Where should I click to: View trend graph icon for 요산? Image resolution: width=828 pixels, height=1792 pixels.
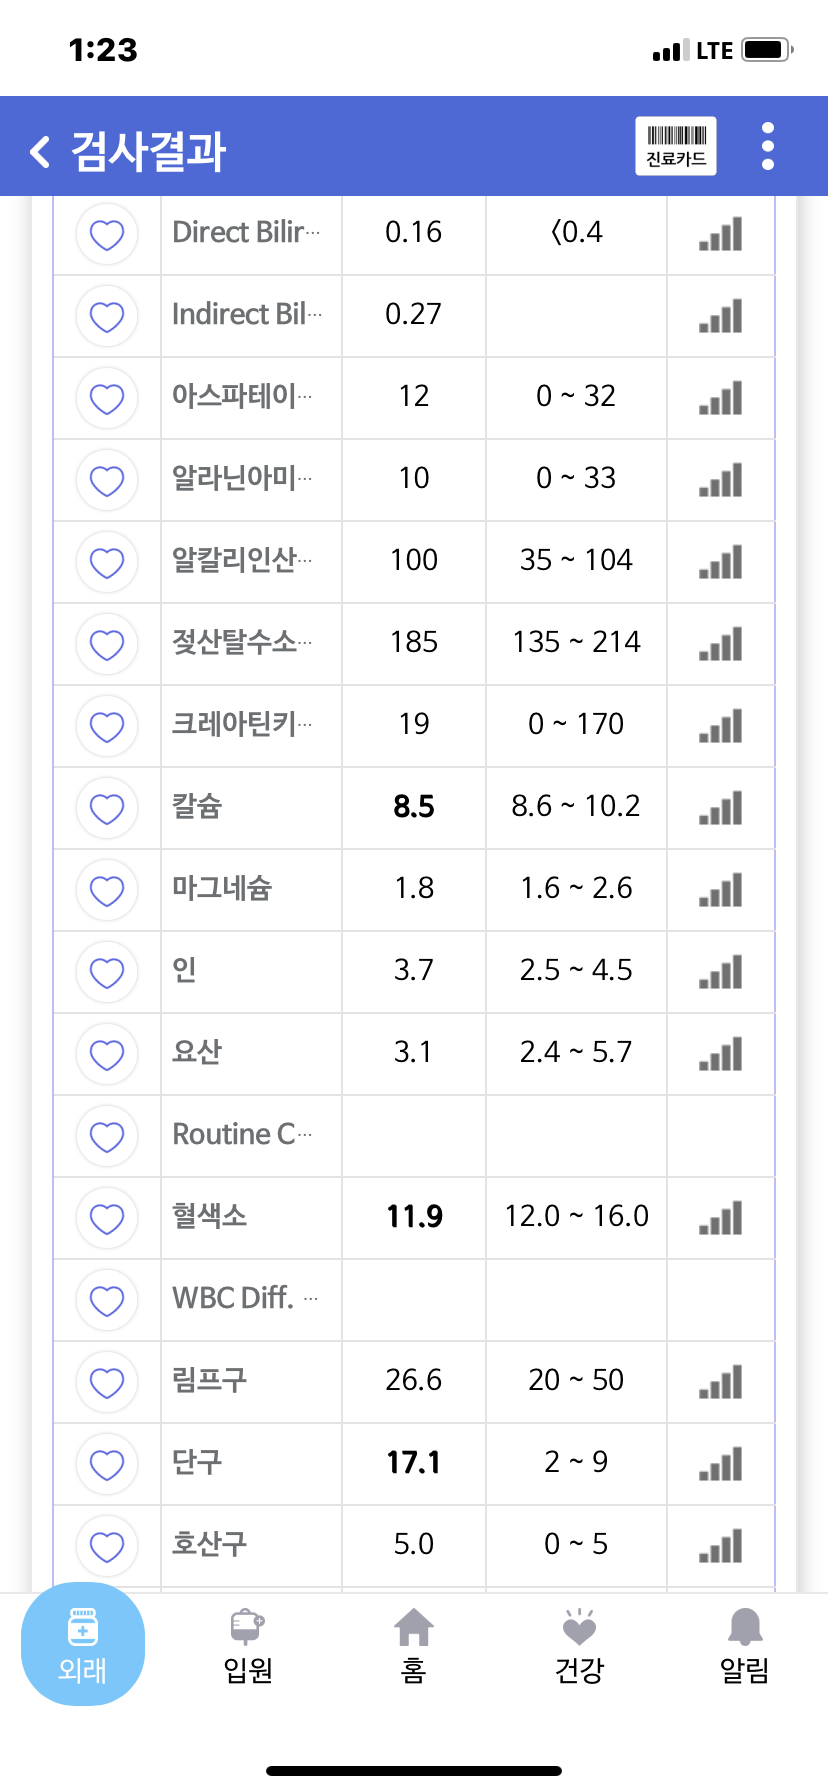721,1054
